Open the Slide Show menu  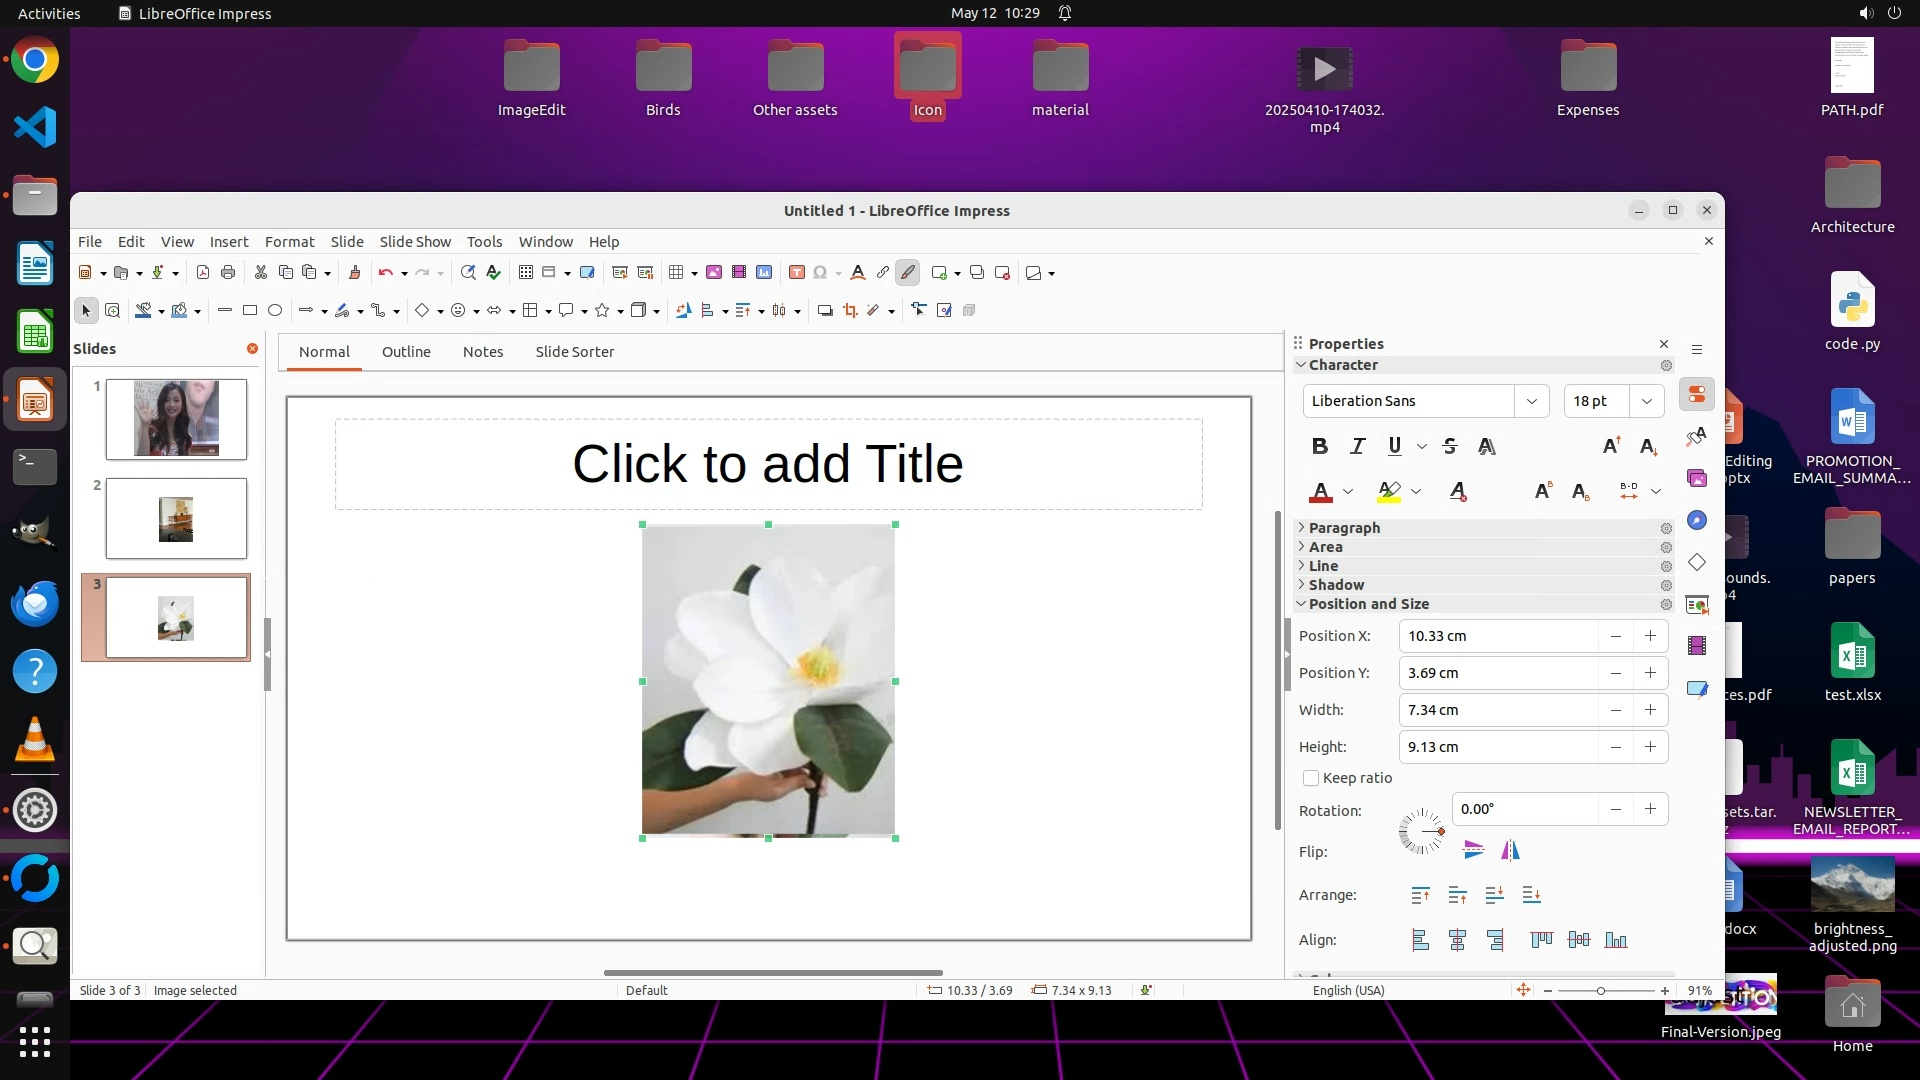click(415, 242)
